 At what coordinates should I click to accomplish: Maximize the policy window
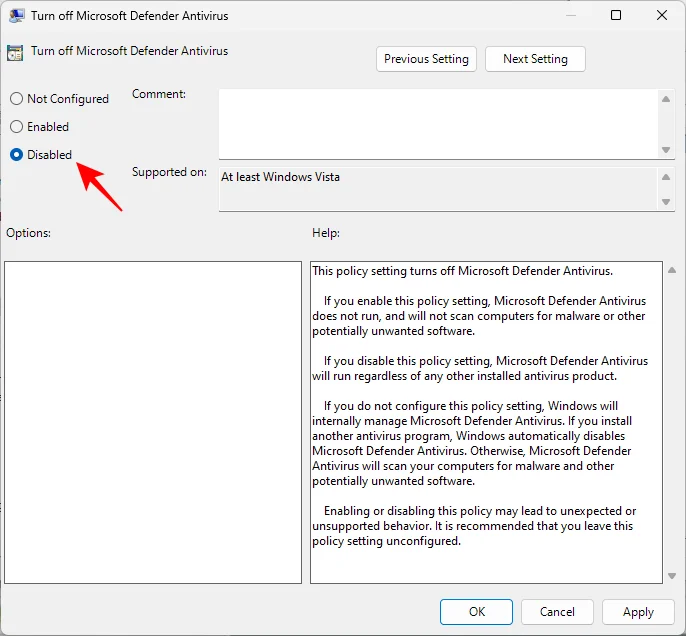616,15
